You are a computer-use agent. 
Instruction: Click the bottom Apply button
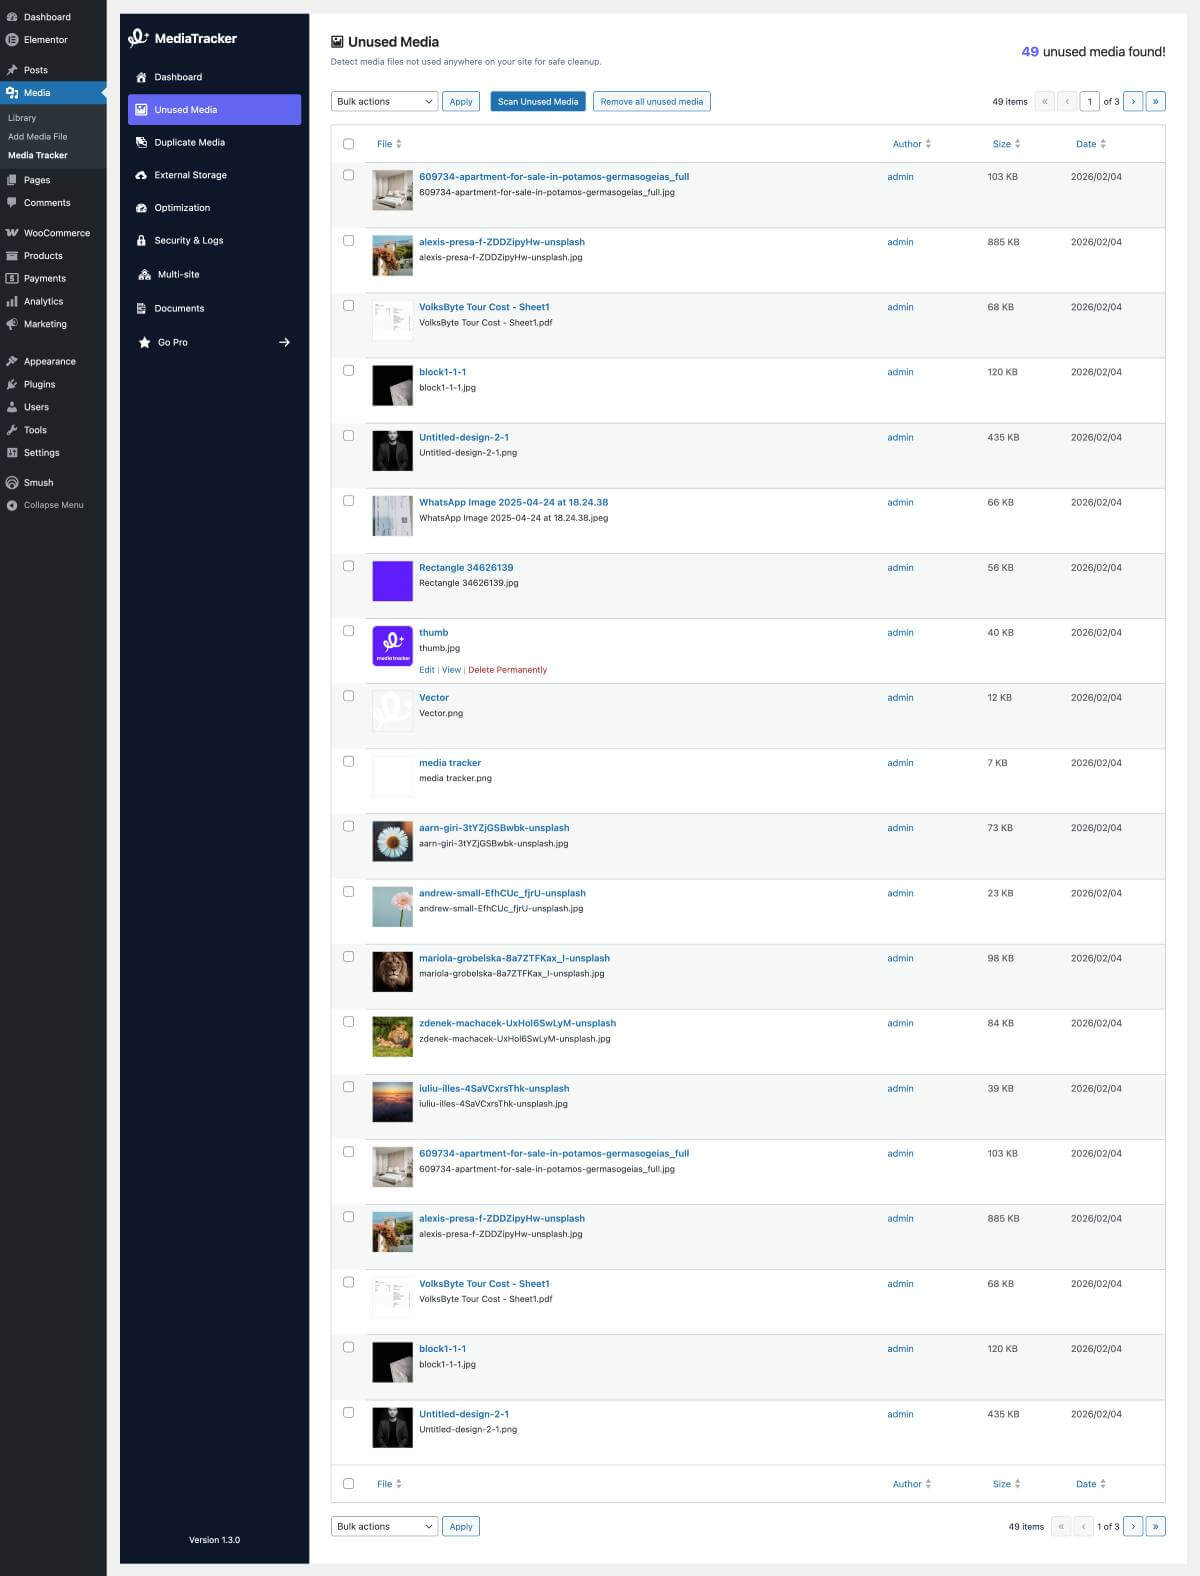(461, 1526)
